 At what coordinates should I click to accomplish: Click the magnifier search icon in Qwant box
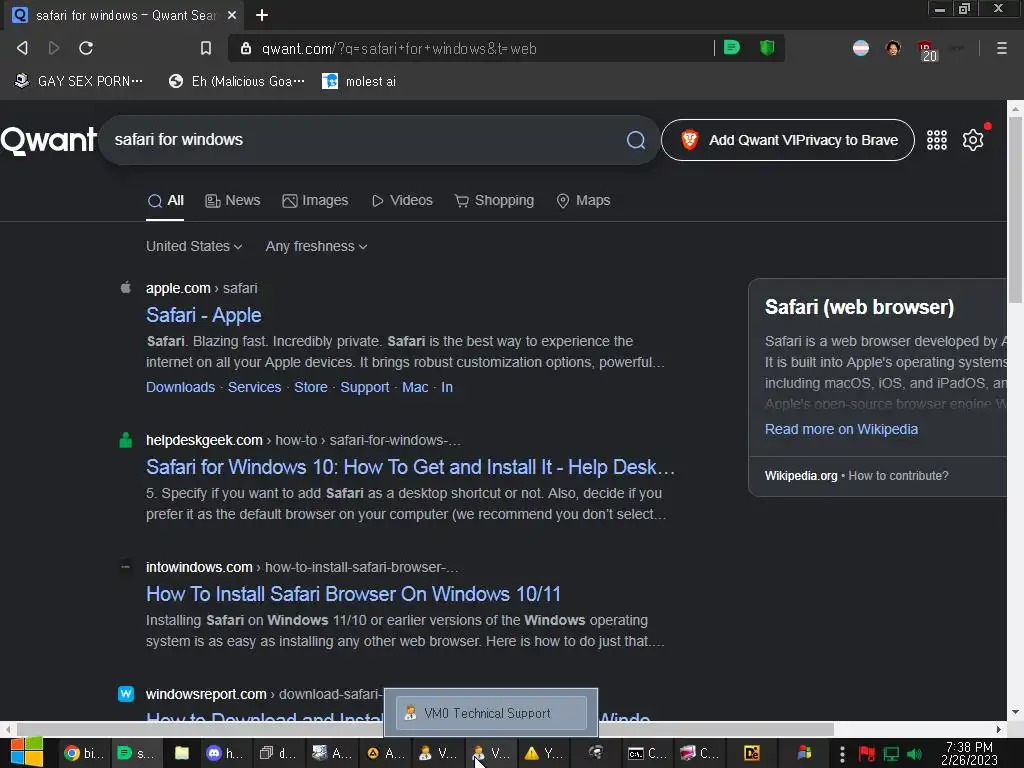coord(635,140)
